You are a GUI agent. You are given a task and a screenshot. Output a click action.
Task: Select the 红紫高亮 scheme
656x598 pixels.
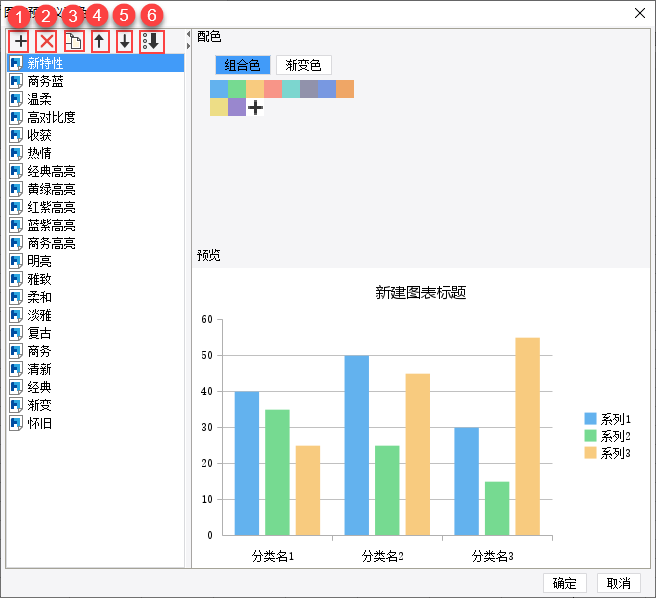click(x=96, y=207)
